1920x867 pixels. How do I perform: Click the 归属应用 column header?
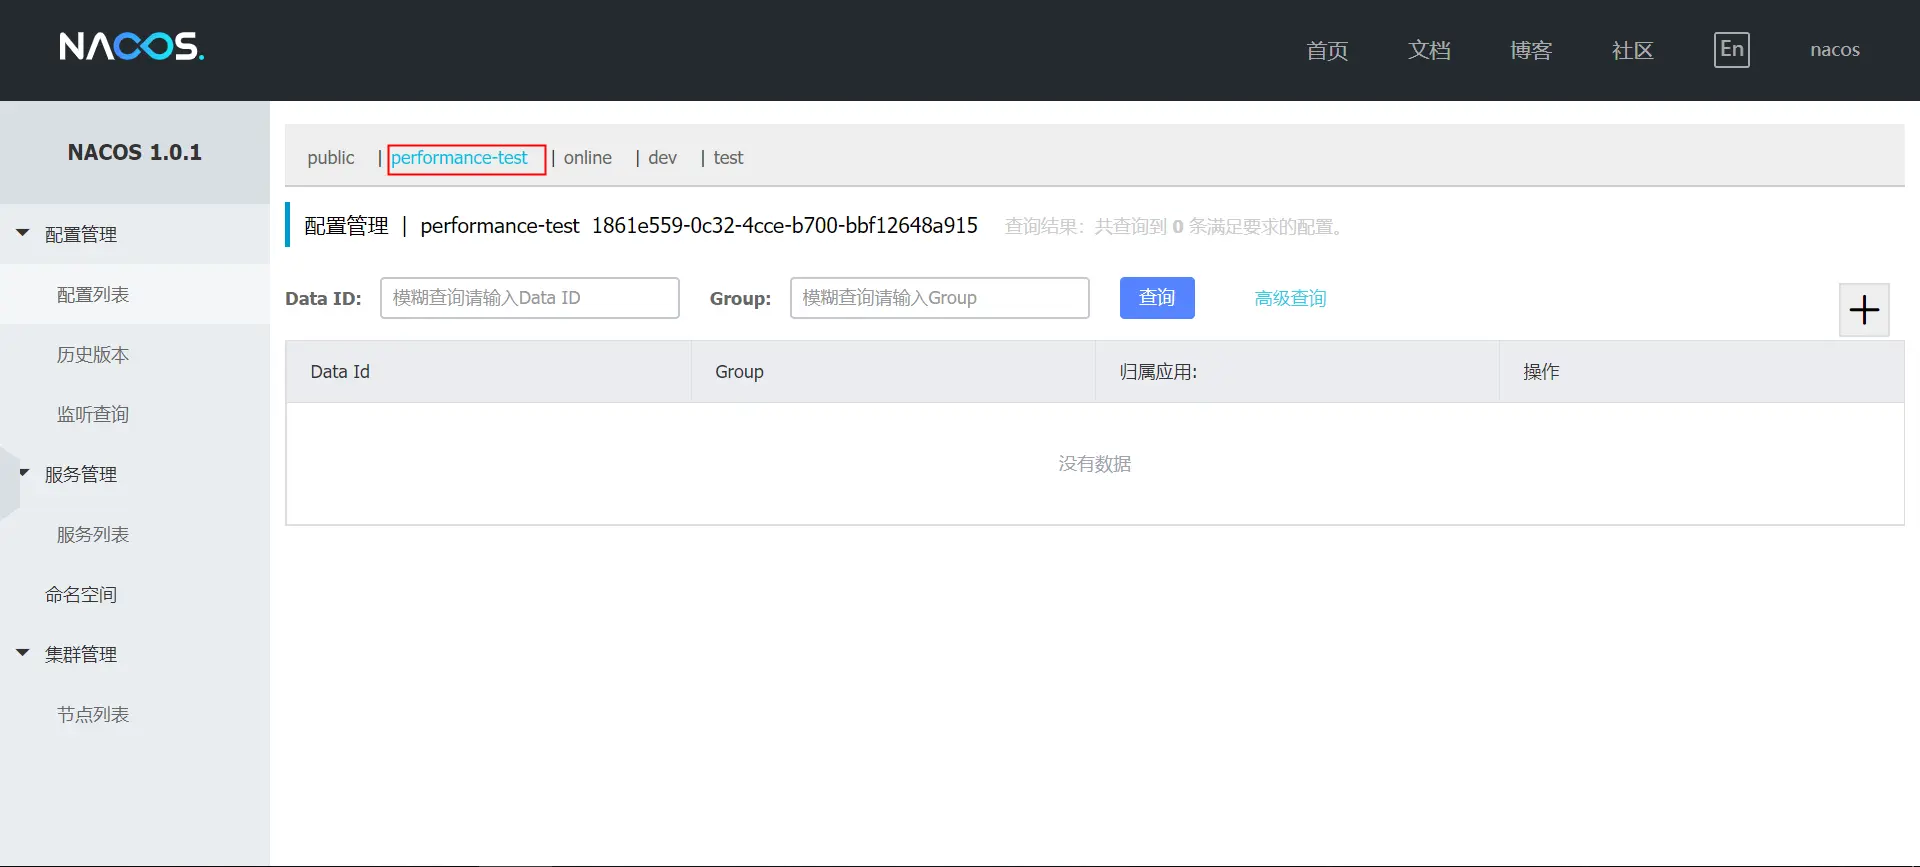point(1297,372)
